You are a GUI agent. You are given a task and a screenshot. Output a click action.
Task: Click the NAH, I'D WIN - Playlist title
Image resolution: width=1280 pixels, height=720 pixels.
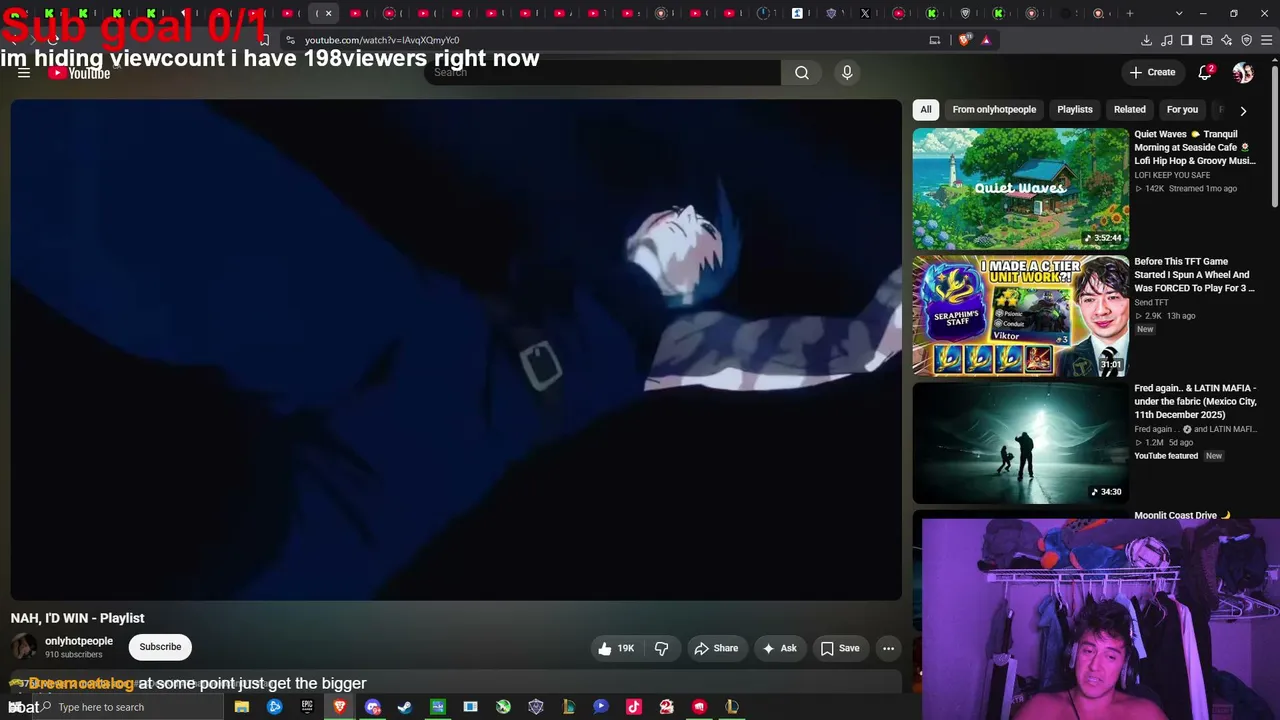coord(78,618)
